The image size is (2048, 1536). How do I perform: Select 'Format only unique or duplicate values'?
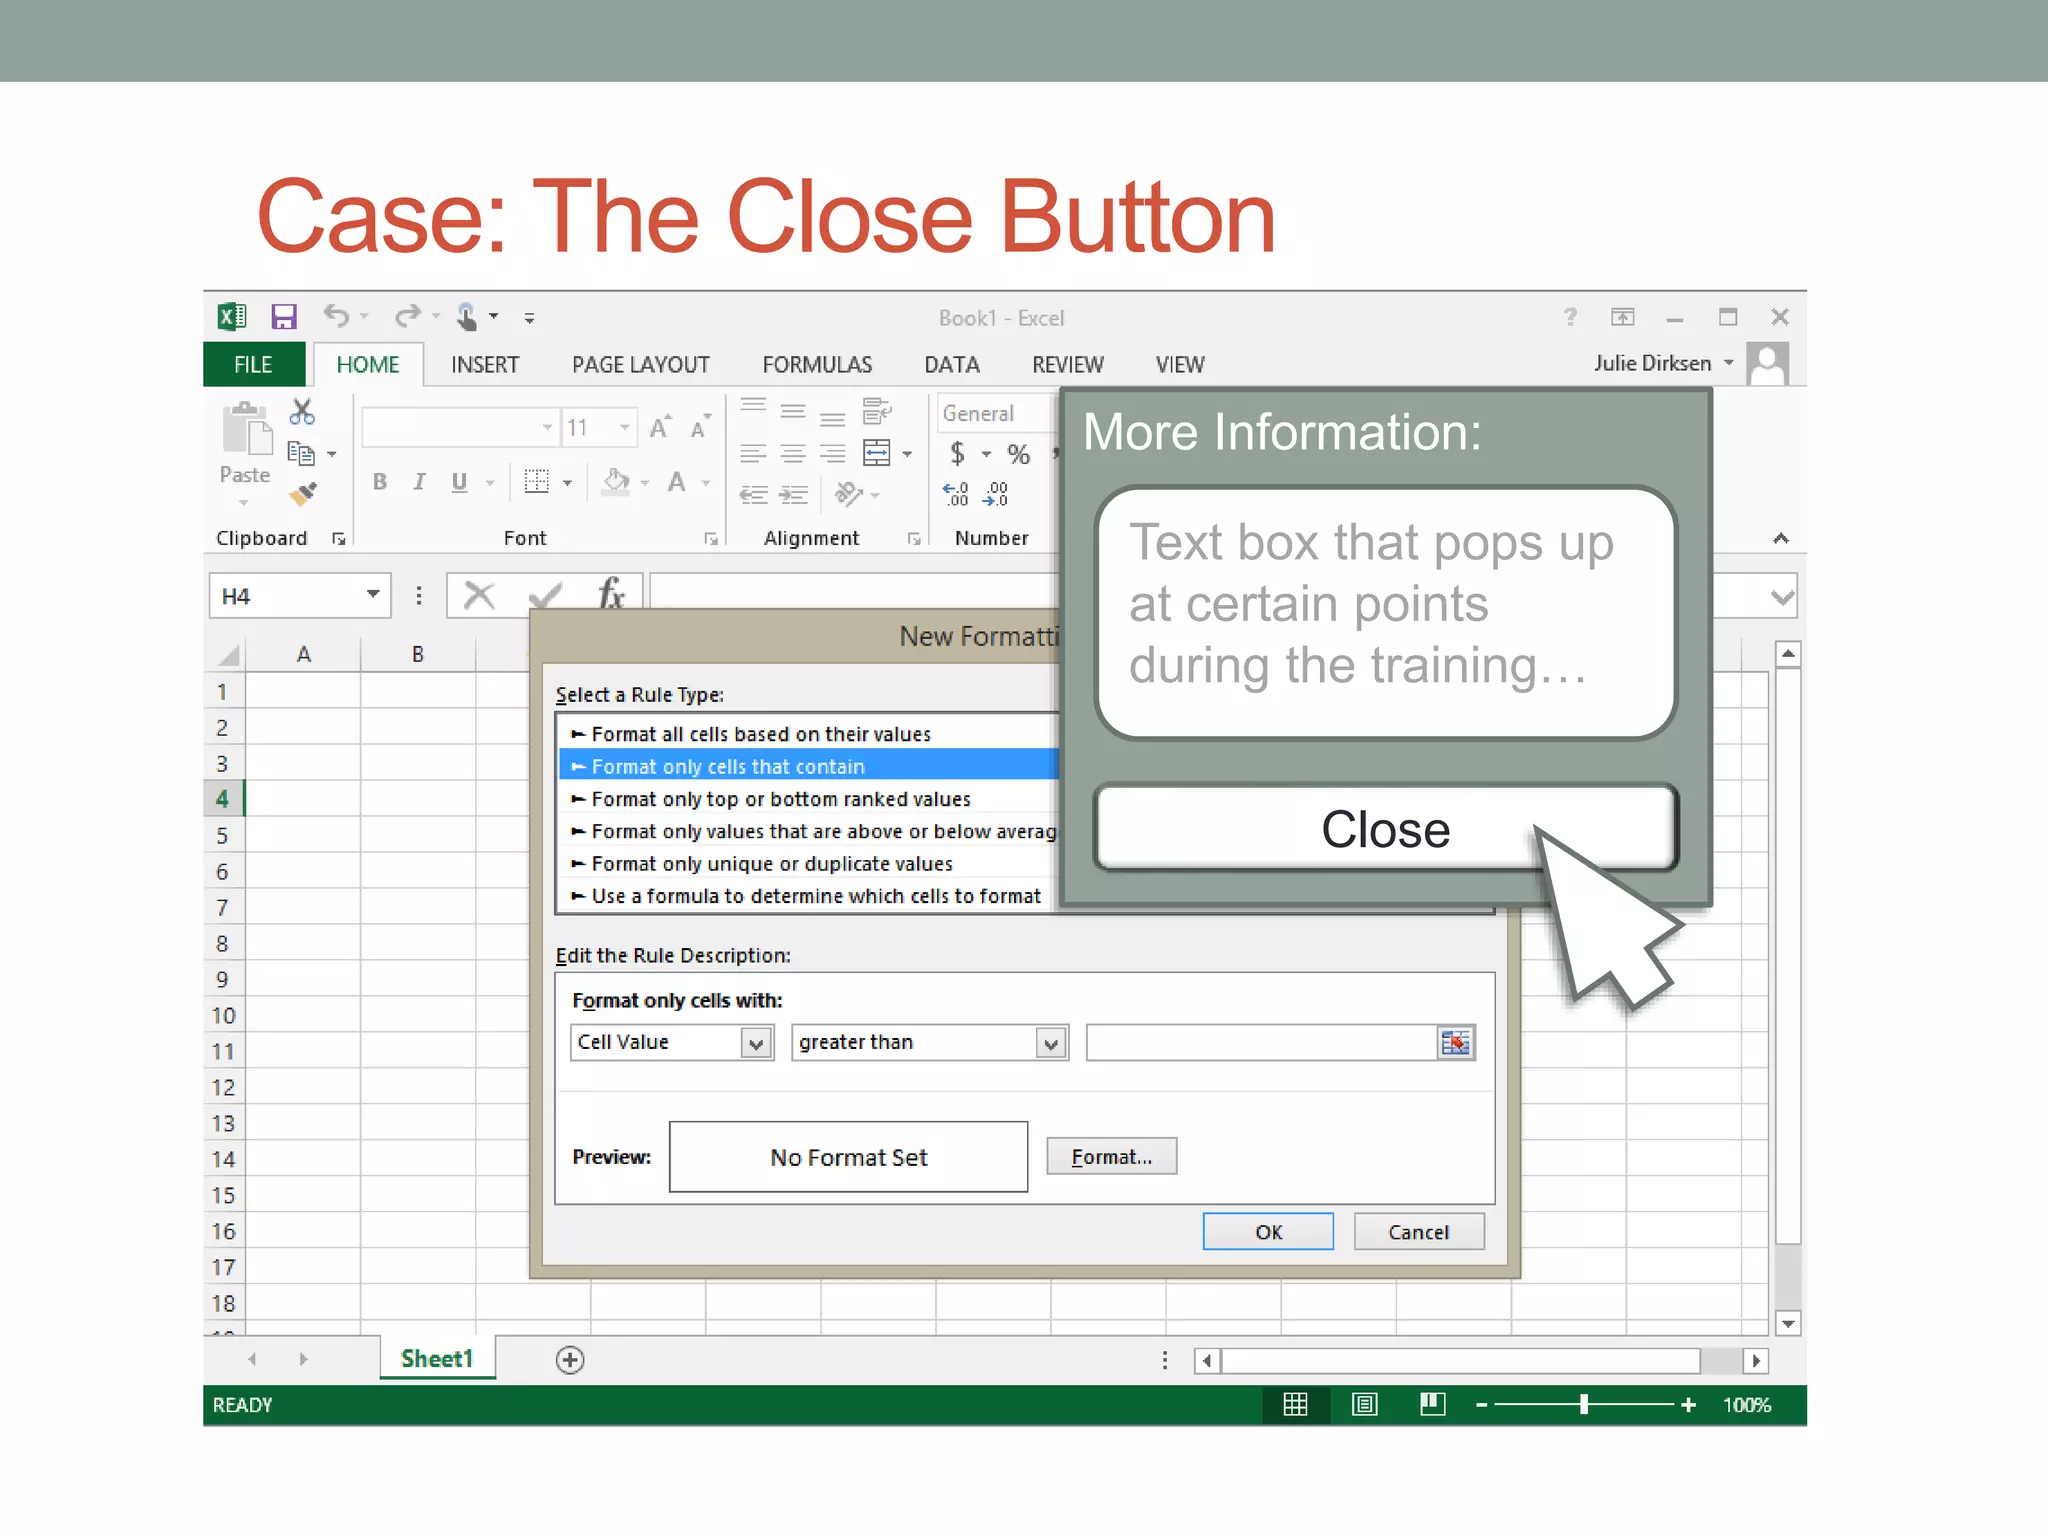tap(808, 864)
